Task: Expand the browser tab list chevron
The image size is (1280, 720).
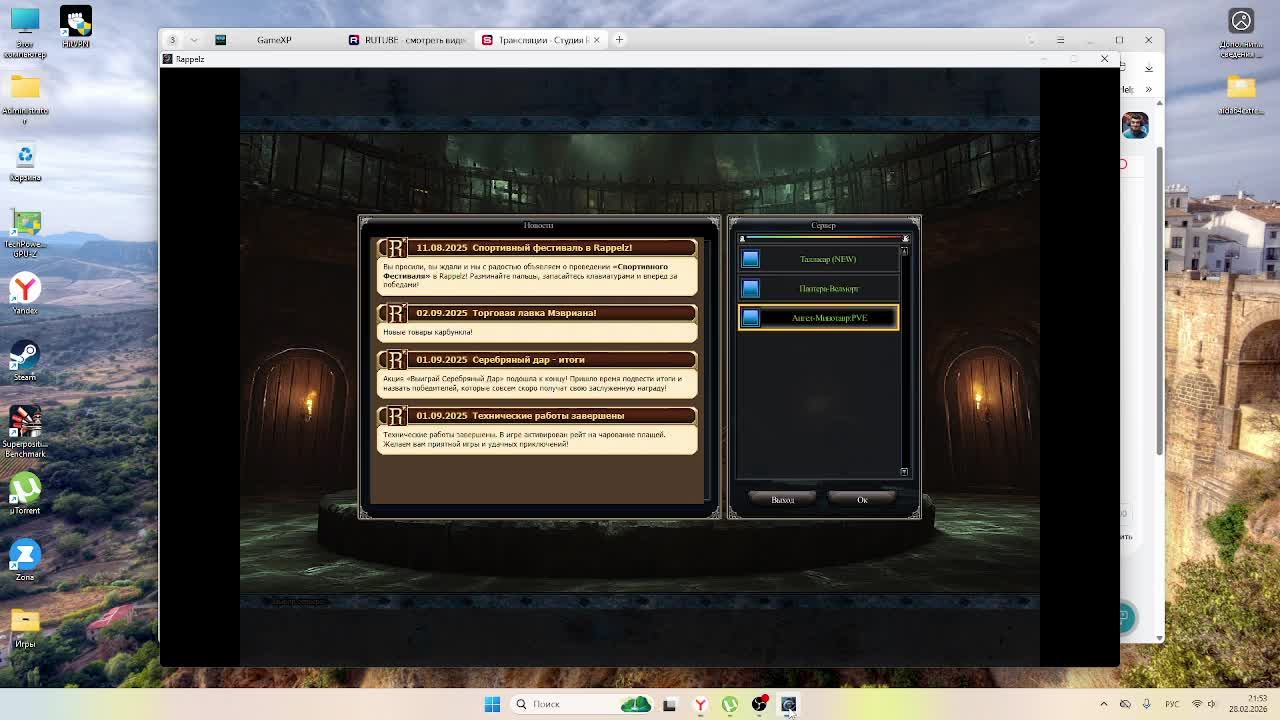Action: pyautogui.click(x=194, y=40)
